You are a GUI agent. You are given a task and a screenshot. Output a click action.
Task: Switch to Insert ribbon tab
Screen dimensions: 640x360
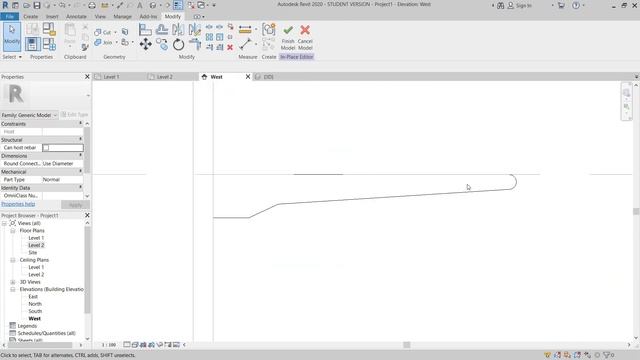[x=52, y=16]
